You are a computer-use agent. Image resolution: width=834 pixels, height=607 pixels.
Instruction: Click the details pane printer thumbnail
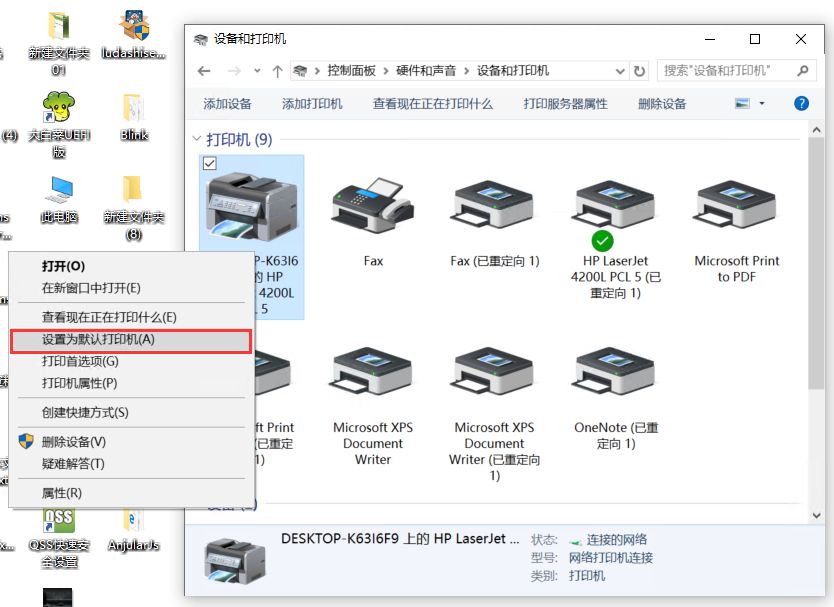[x=235, y=560]
